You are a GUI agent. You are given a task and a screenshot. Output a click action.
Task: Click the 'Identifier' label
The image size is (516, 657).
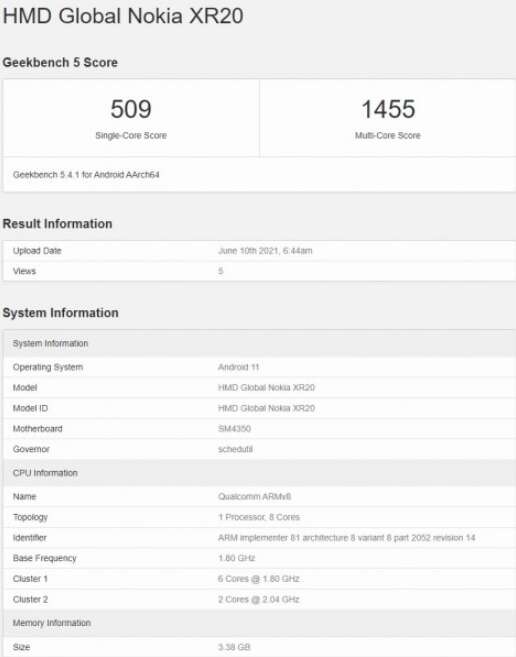pyautogui.click(x=29, y=538)
